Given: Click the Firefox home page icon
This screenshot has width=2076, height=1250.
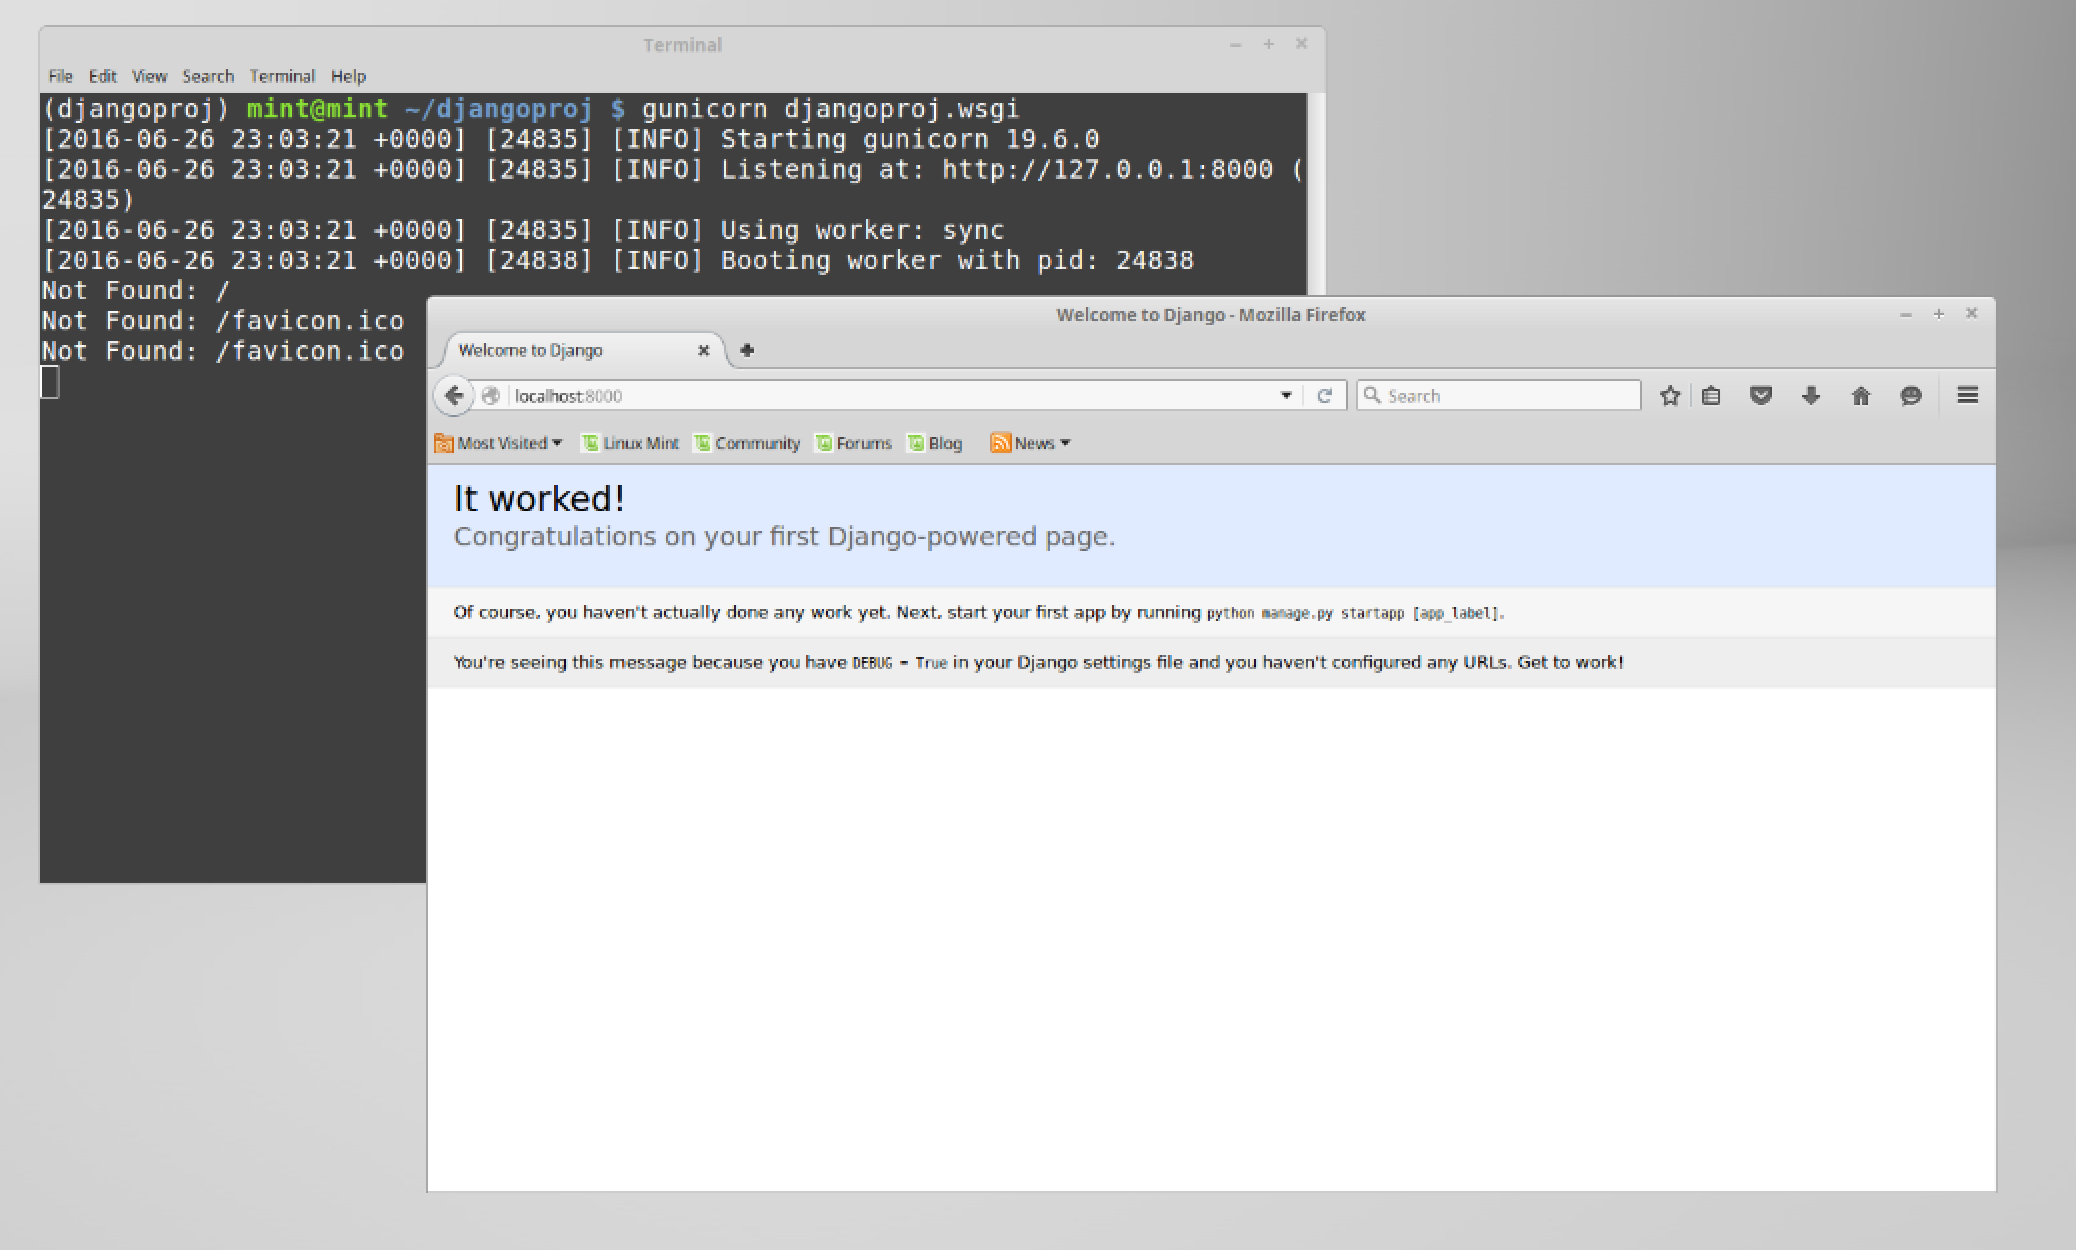Looking at the screenshot, I should [x=1861, y=396].
